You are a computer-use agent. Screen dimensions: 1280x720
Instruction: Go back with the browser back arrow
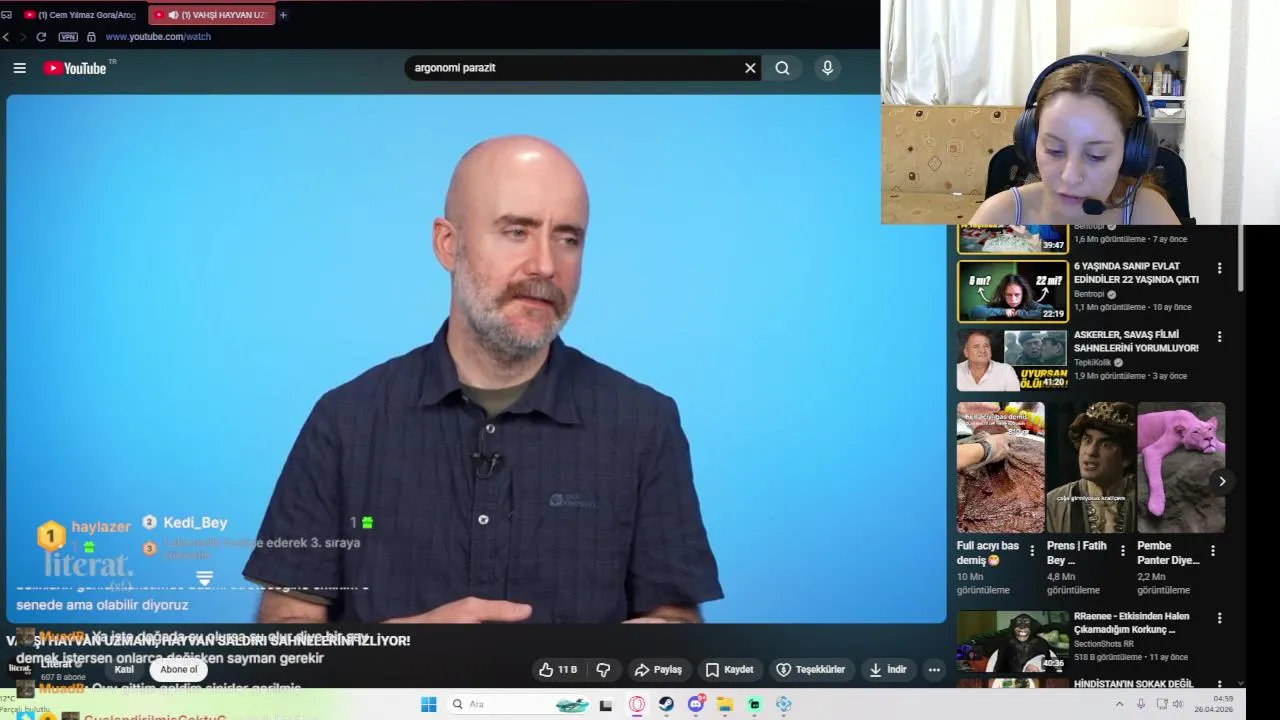[x=6, y=37]
